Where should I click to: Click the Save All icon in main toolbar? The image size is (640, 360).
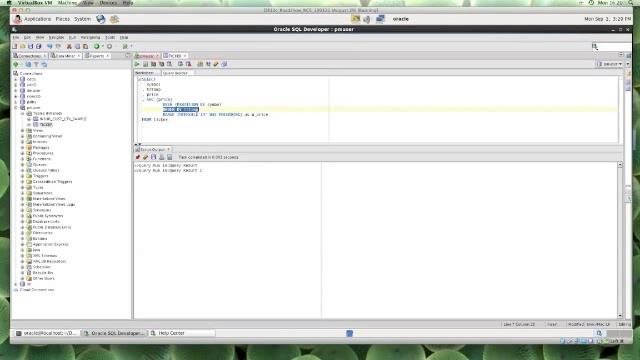(x=39, y=47)
